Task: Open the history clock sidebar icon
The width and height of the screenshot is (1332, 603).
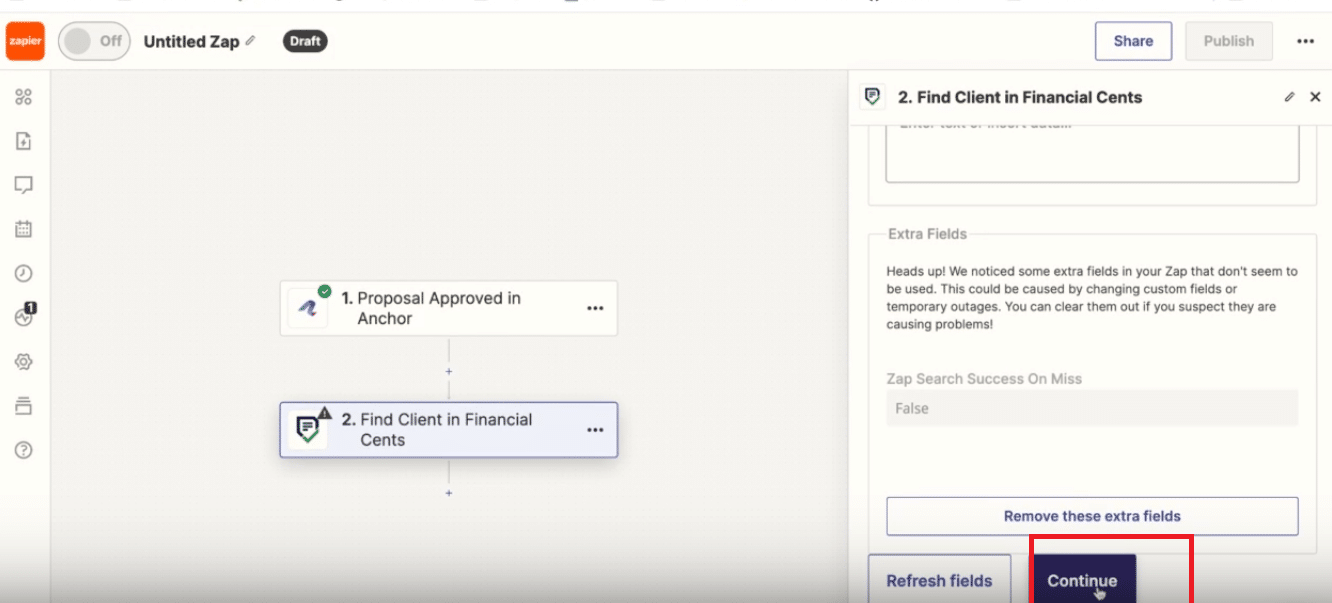Action: click(24, 273)
